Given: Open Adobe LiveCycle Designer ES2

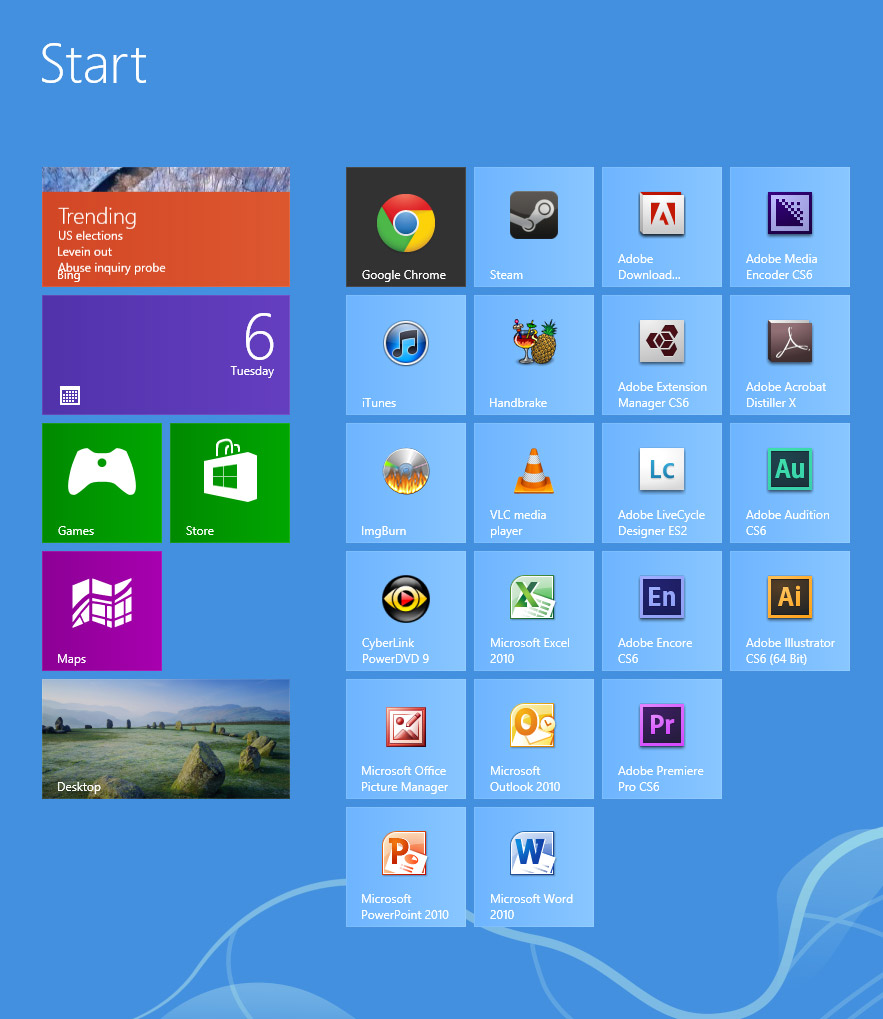Looking at the screenshot, I should pos(661,483).
